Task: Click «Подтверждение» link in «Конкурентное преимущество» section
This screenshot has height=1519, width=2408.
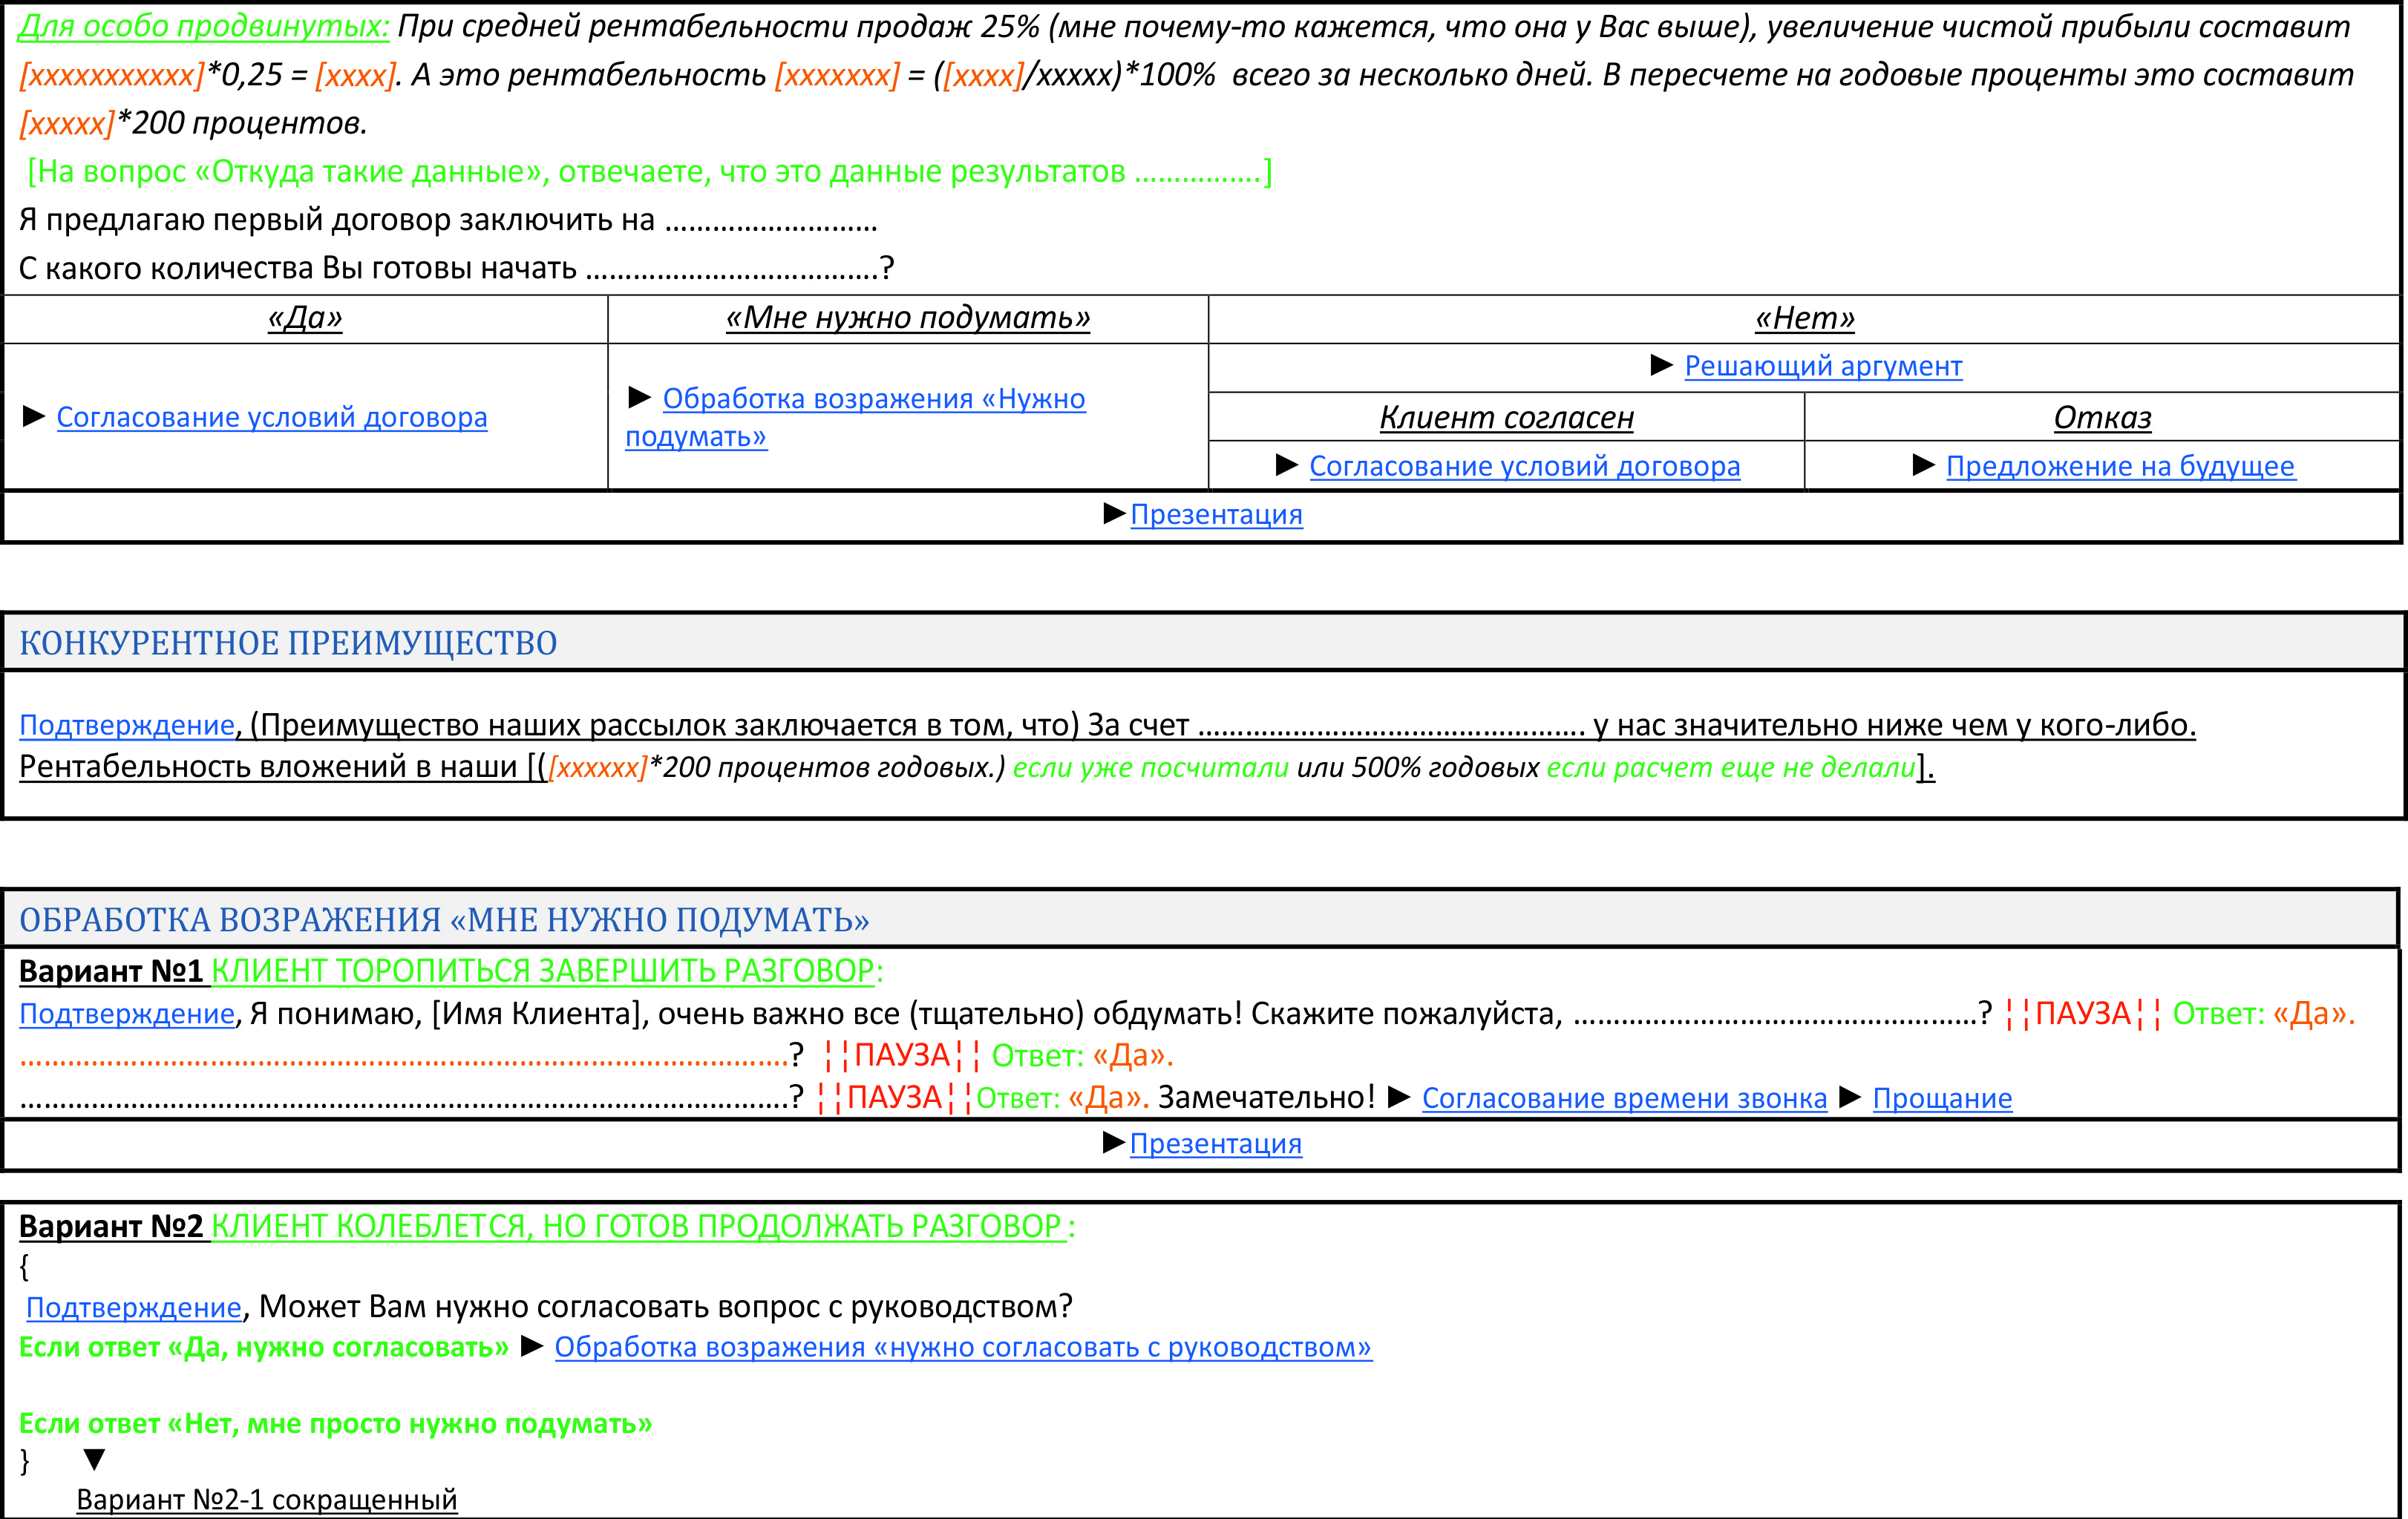Action: coord(127,725)
